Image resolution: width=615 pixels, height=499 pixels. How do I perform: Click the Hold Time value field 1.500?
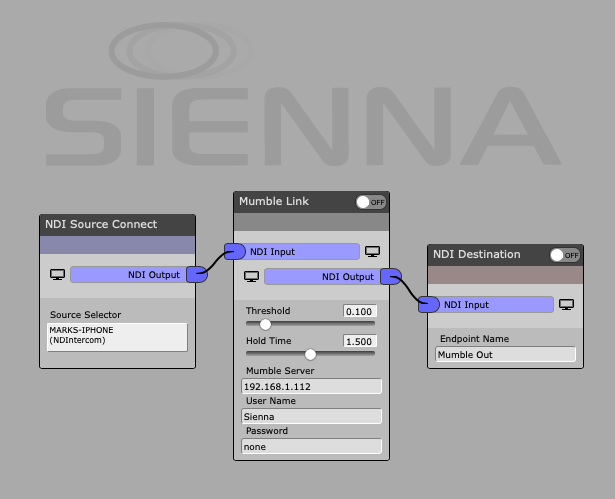tap(360, 341)
